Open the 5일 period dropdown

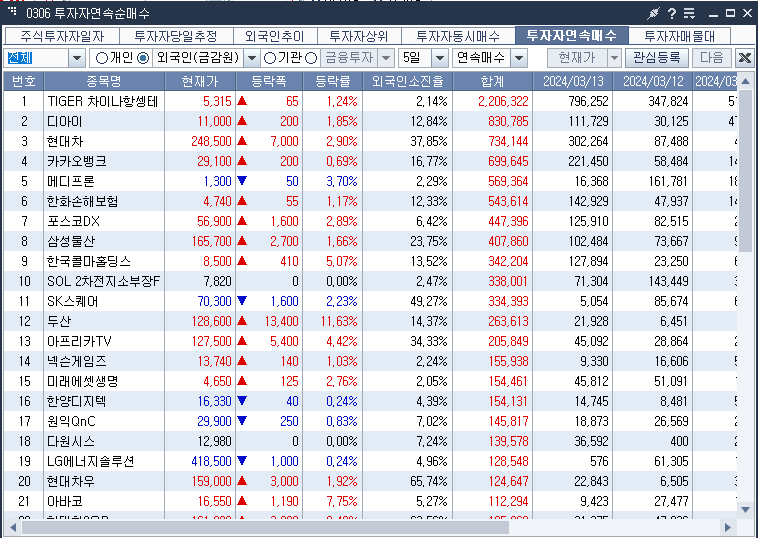pyautogui.click(x=439, y=58)
